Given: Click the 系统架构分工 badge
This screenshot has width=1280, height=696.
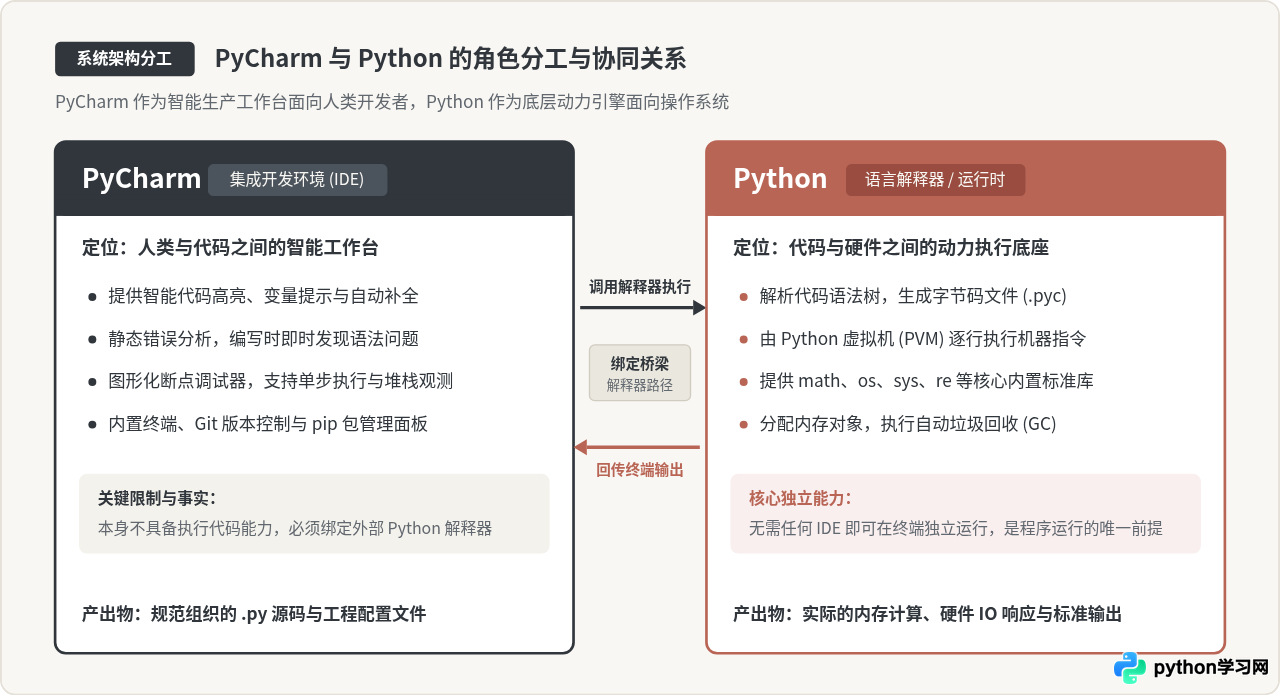Looking at the screenshot, I should [x=124, y=59].
